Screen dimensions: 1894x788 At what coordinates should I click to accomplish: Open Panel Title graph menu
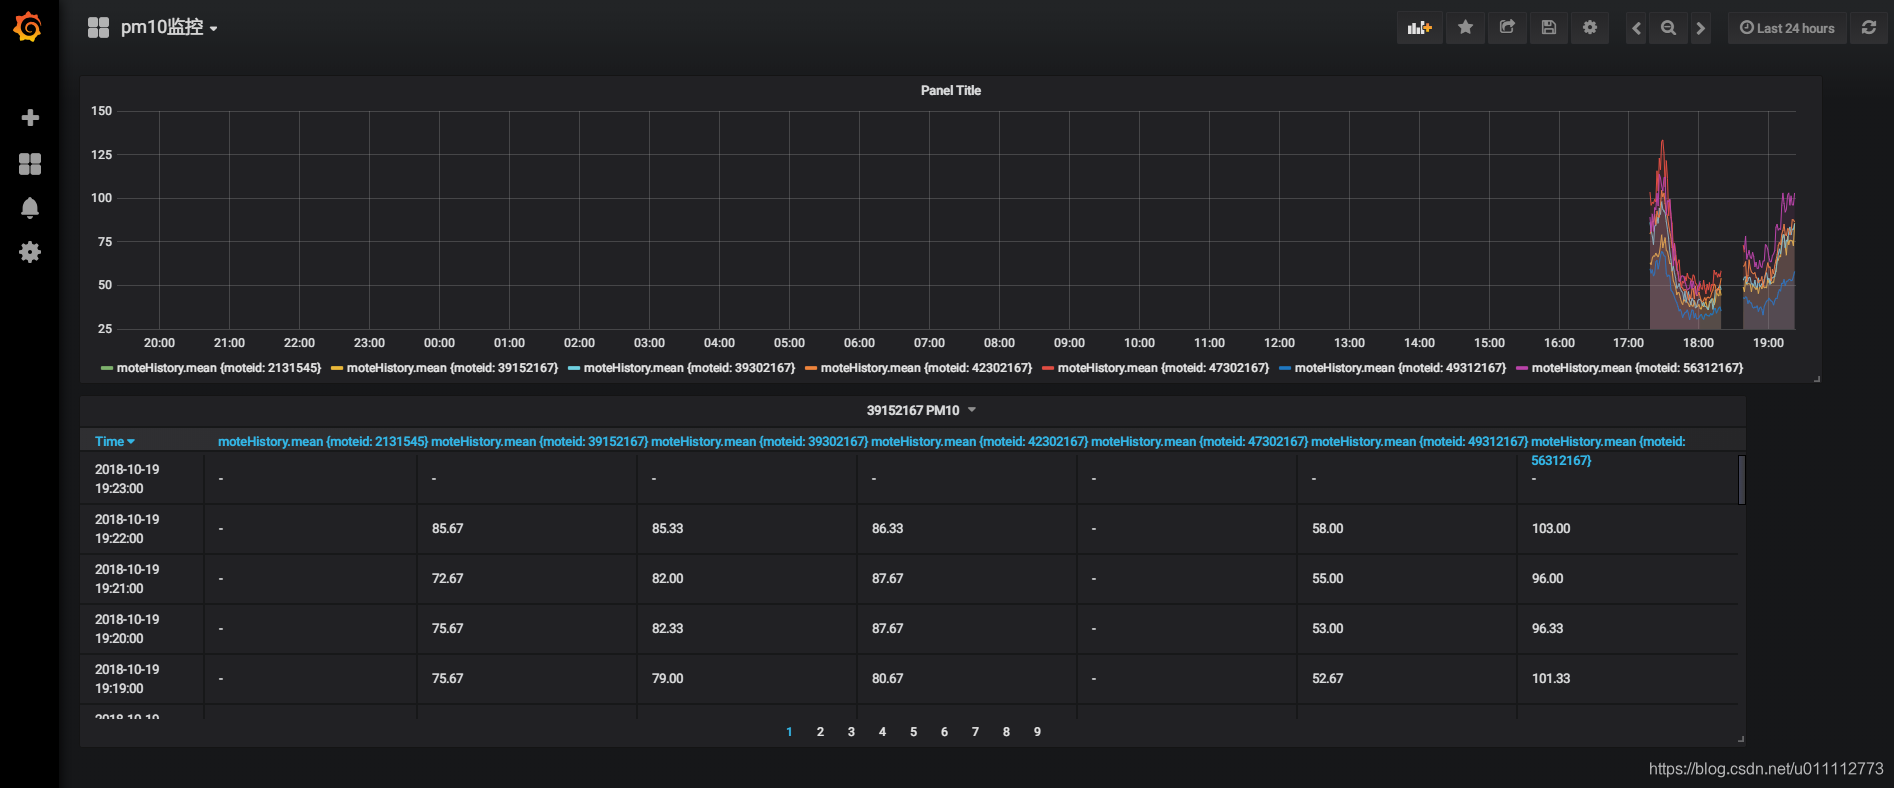[x=950, y=90]
